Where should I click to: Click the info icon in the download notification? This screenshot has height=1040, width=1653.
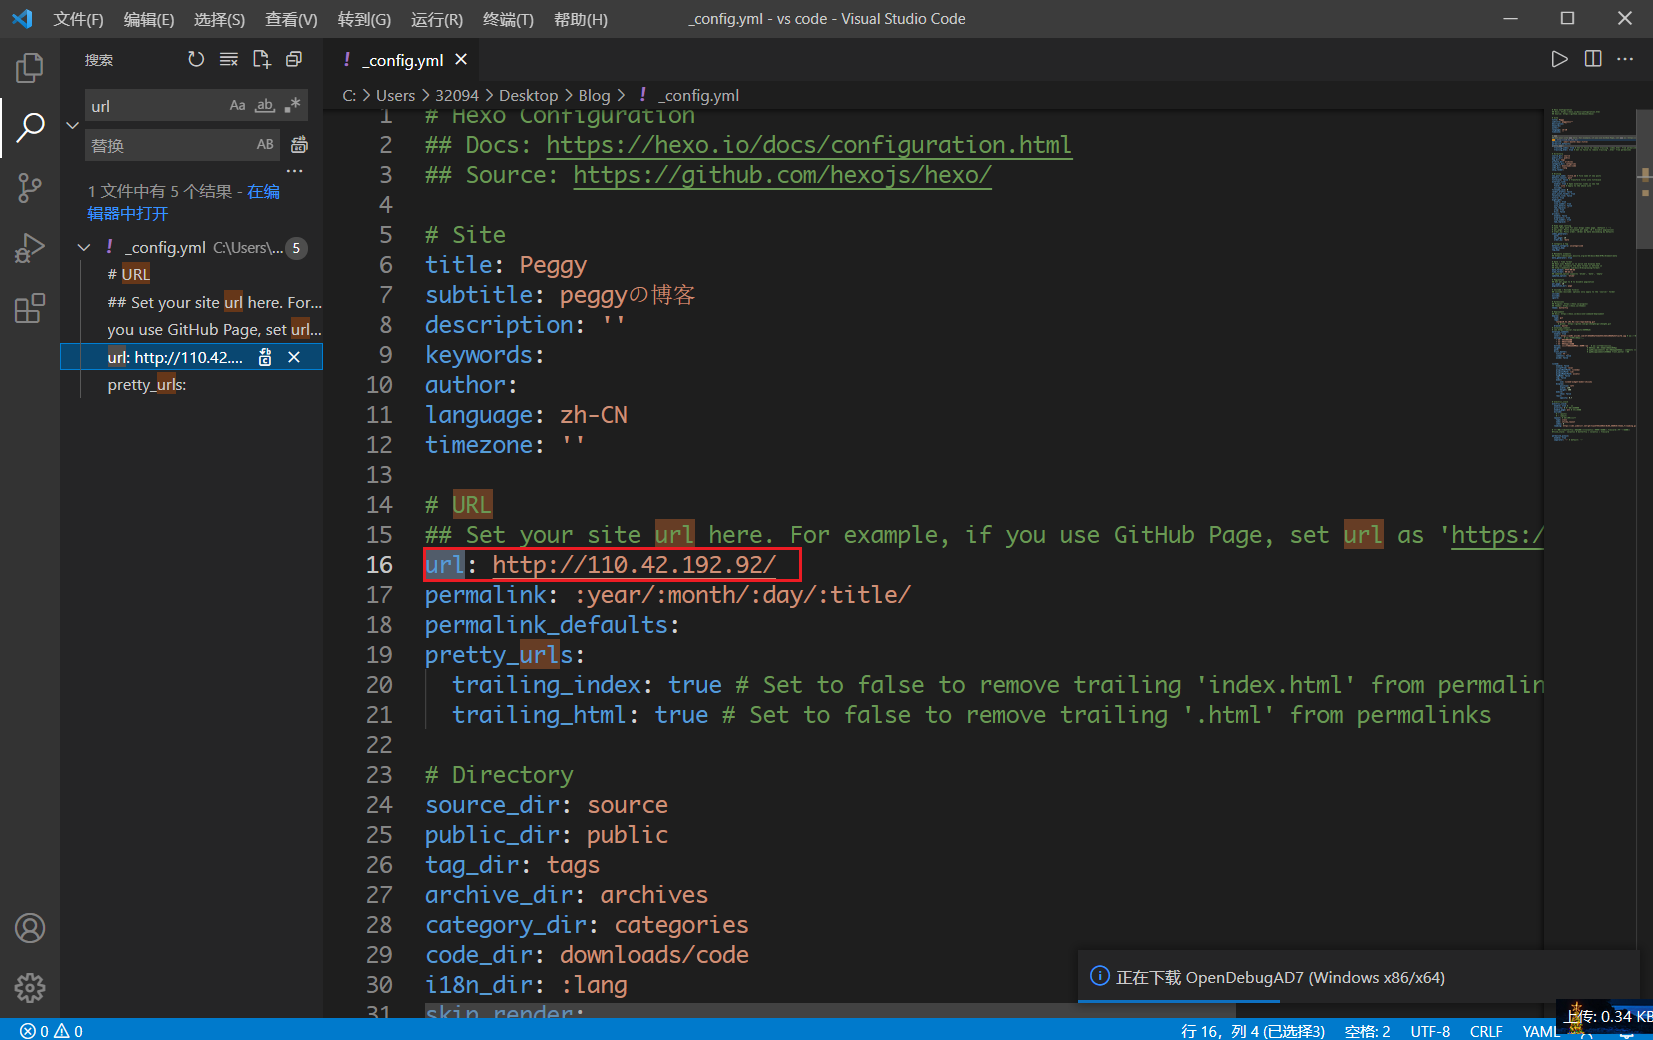click(x=1099, y=976)
